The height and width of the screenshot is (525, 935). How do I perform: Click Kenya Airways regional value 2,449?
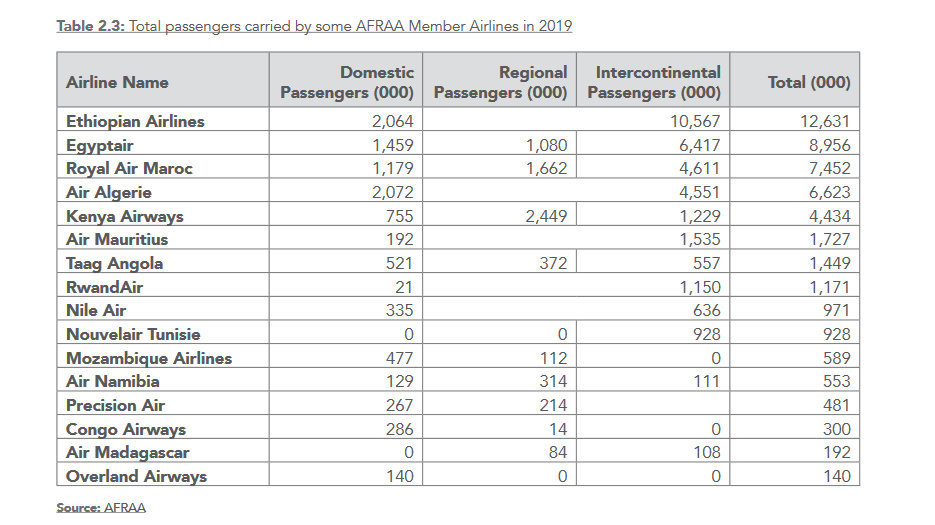[x=546, y=216]
